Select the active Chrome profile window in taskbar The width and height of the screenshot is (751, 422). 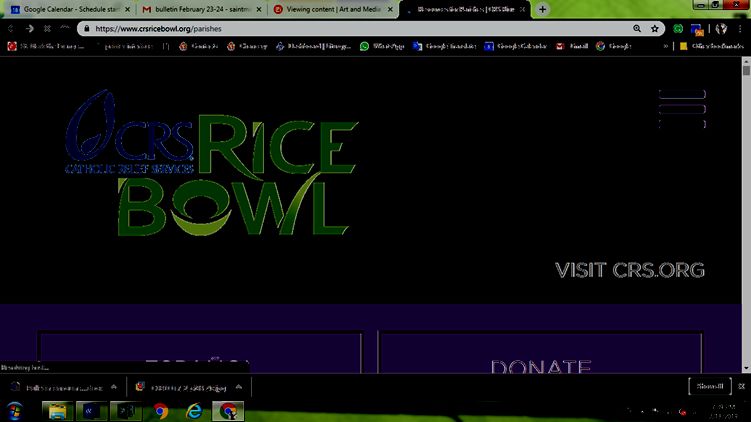[228, 411]
